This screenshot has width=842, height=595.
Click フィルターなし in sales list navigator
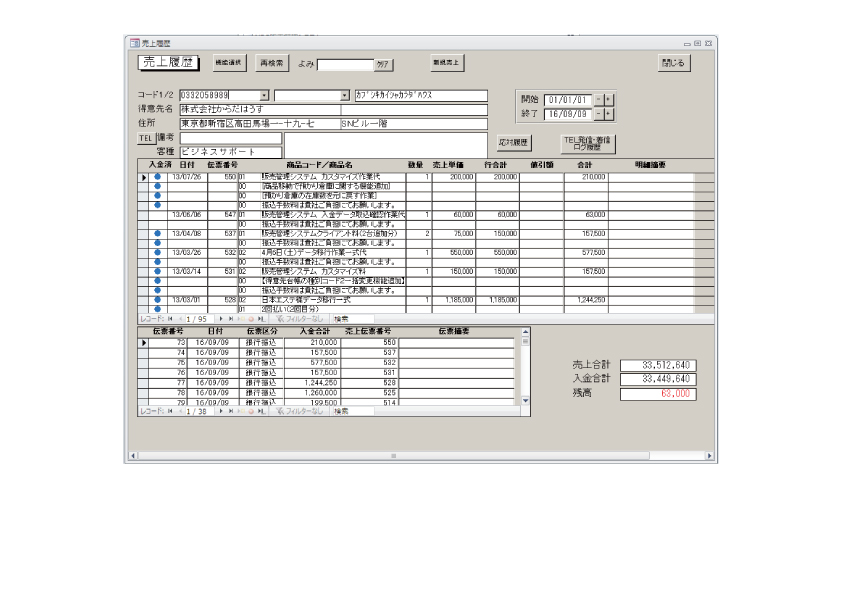pyautogui.click(x=300, y=319)
